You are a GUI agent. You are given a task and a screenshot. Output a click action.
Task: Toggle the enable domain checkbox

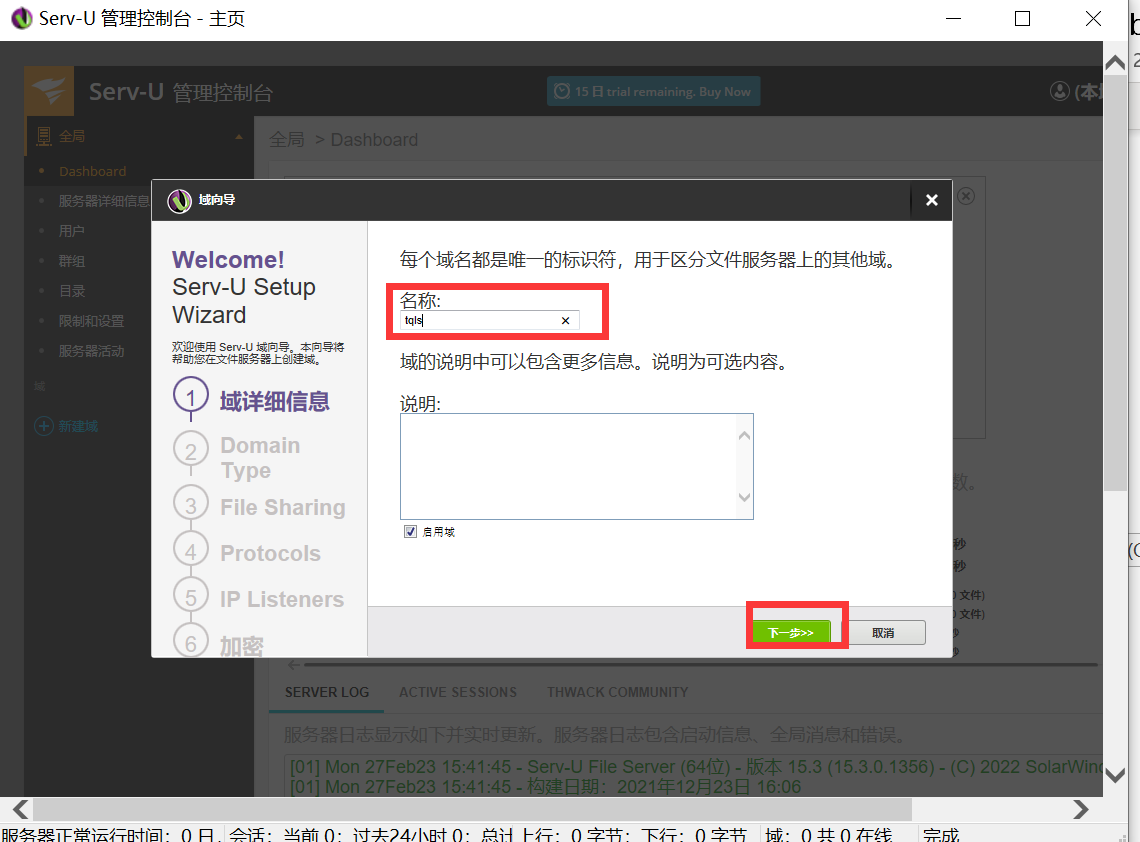410,532
